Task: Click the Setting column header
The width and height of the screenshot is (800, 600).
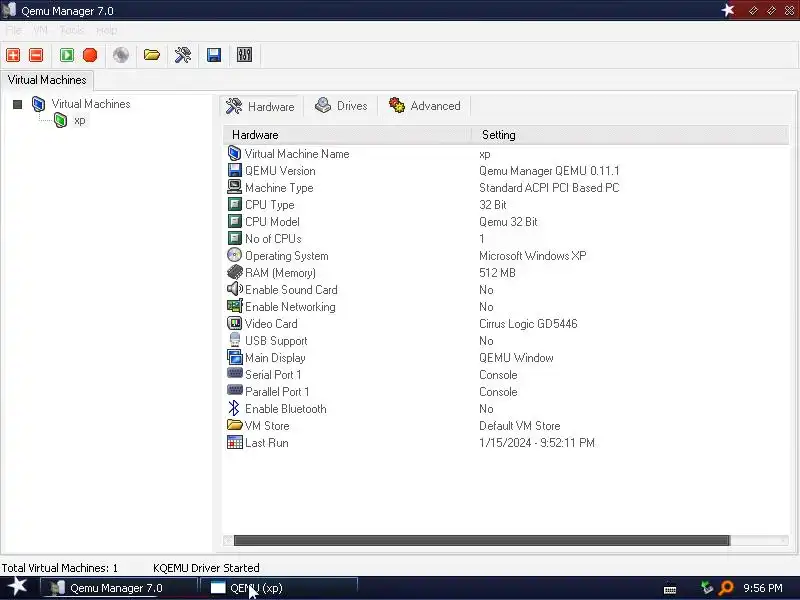Action: point(630,135)
